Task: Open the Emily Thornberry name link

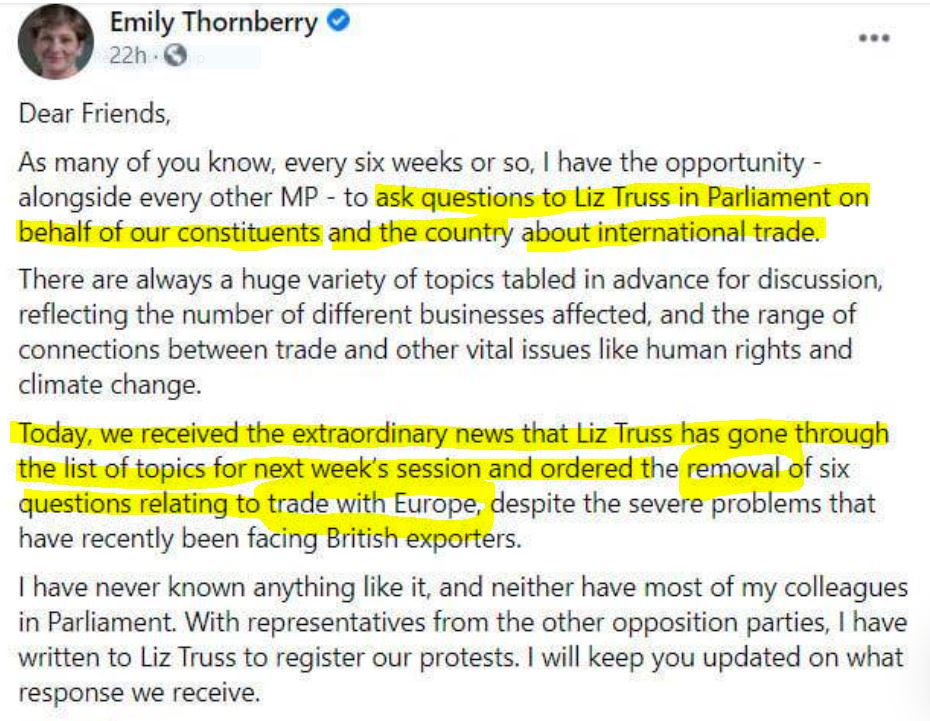Action: [x=214, y=23]
